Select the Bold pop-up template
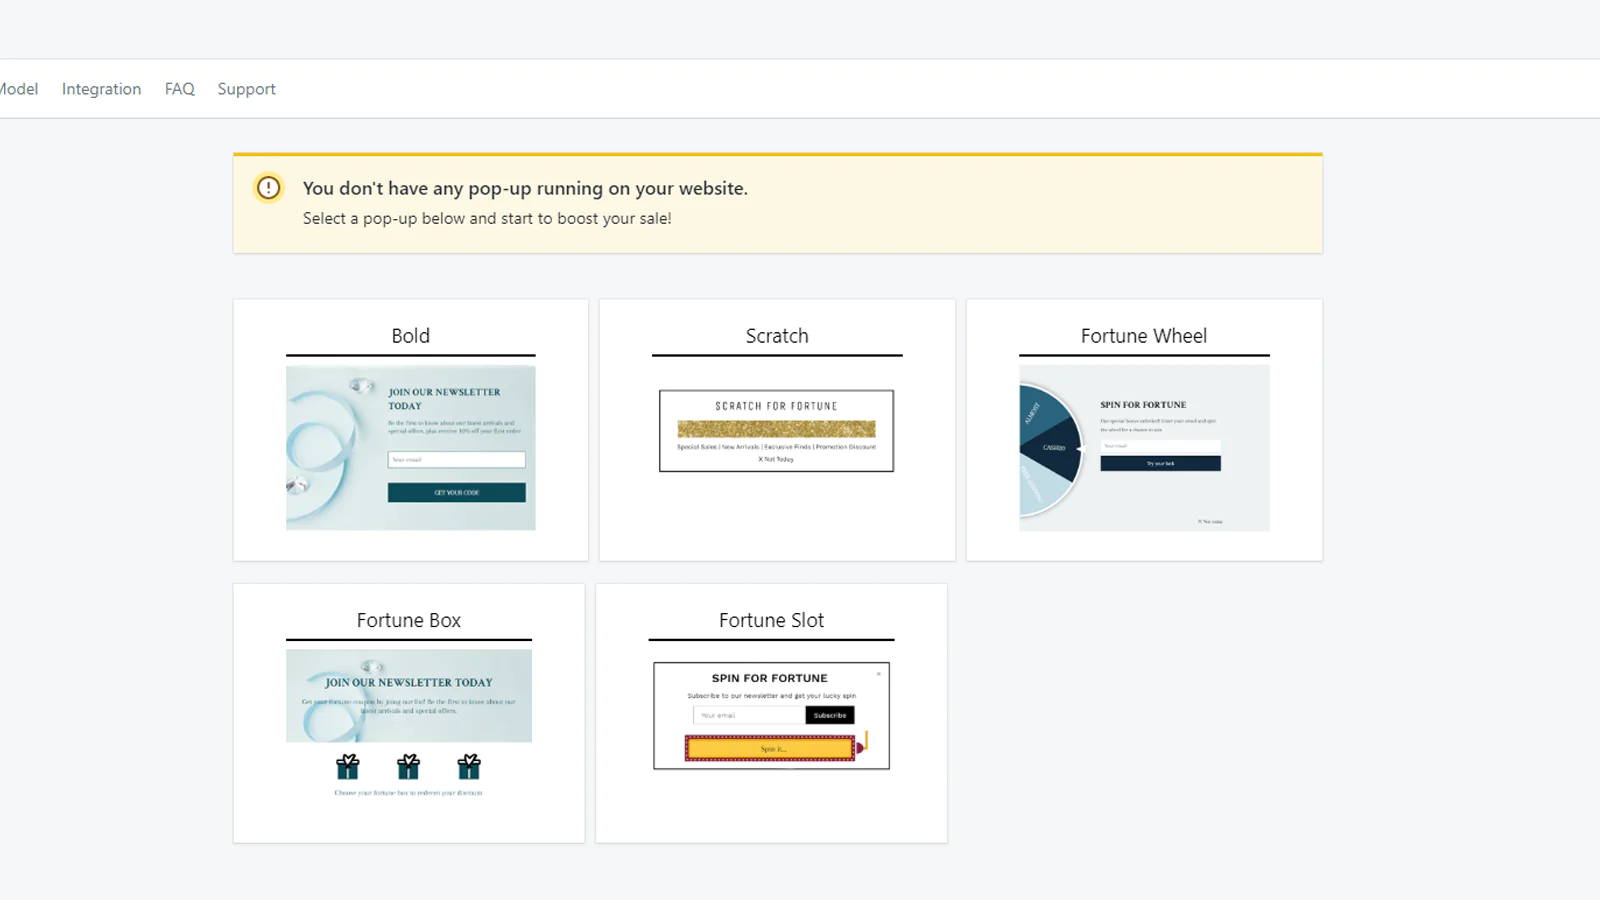This screenshot has width=1600, height=900. point(410,336)
